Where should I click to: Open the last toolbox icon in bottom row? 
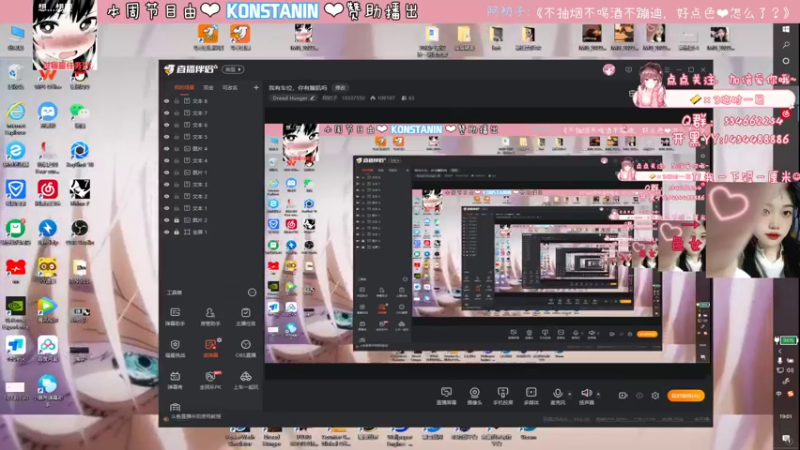pos(175,407)
